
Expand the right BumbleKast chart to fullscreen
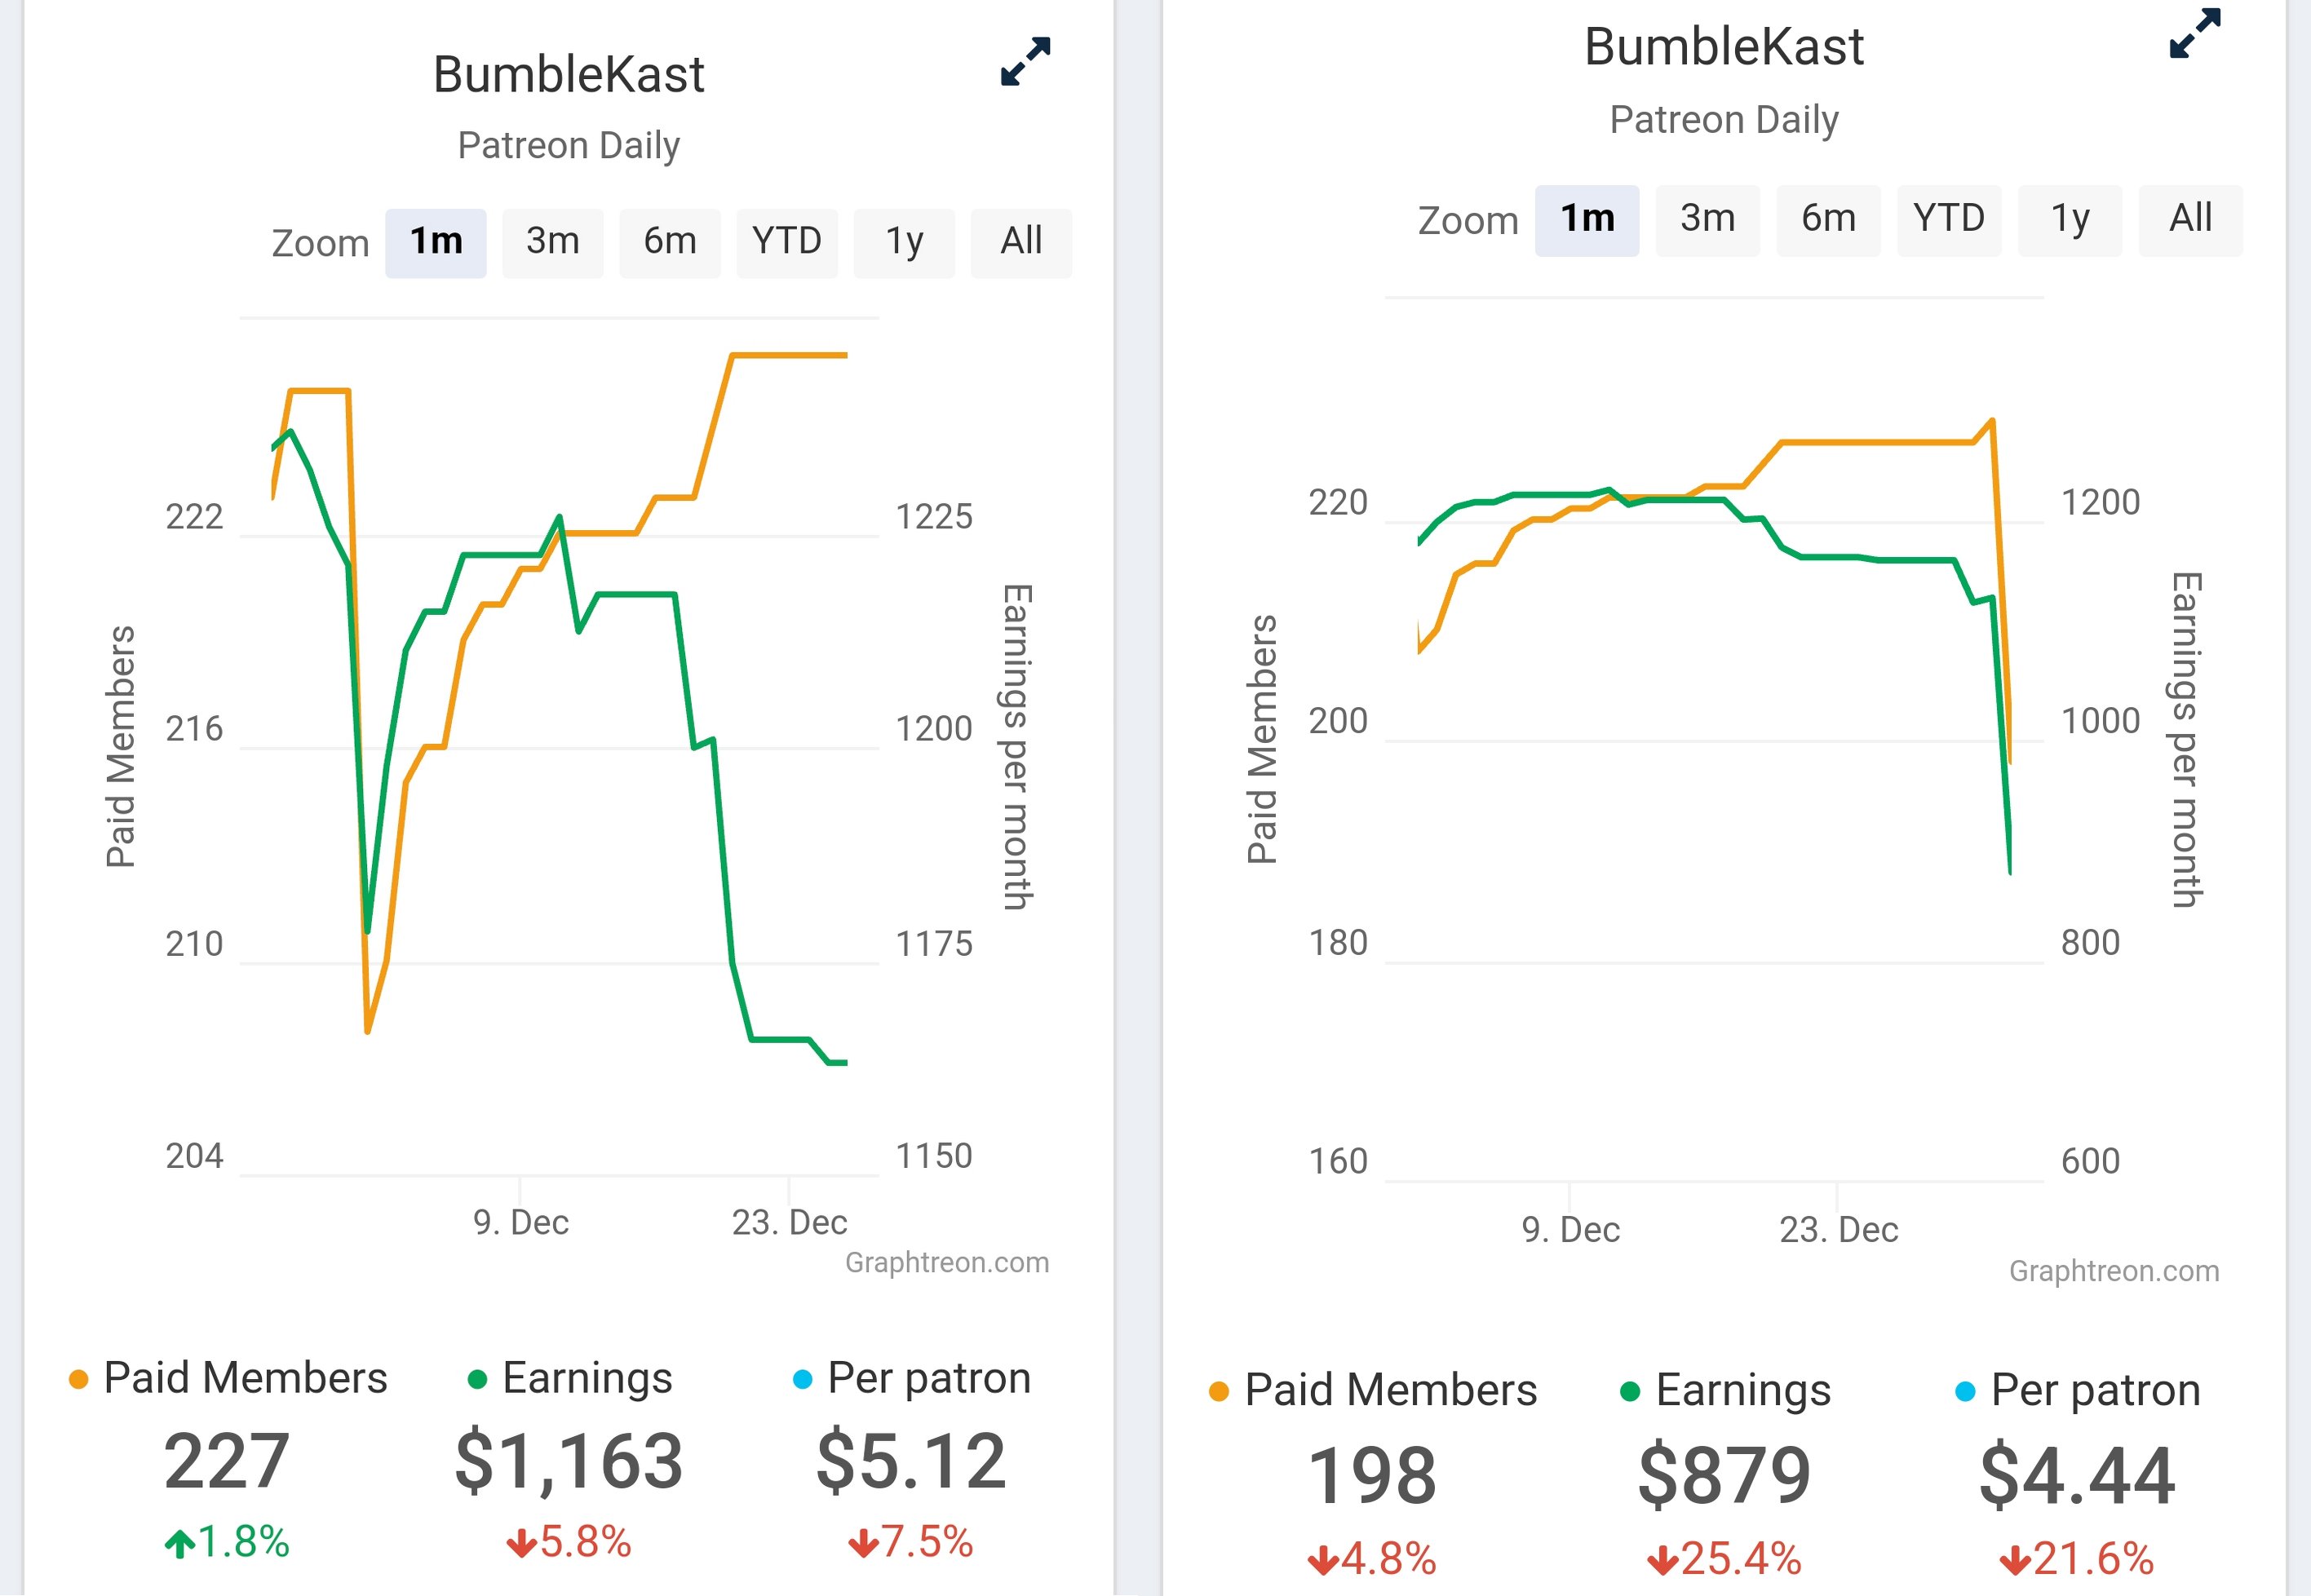[2194, 34]
